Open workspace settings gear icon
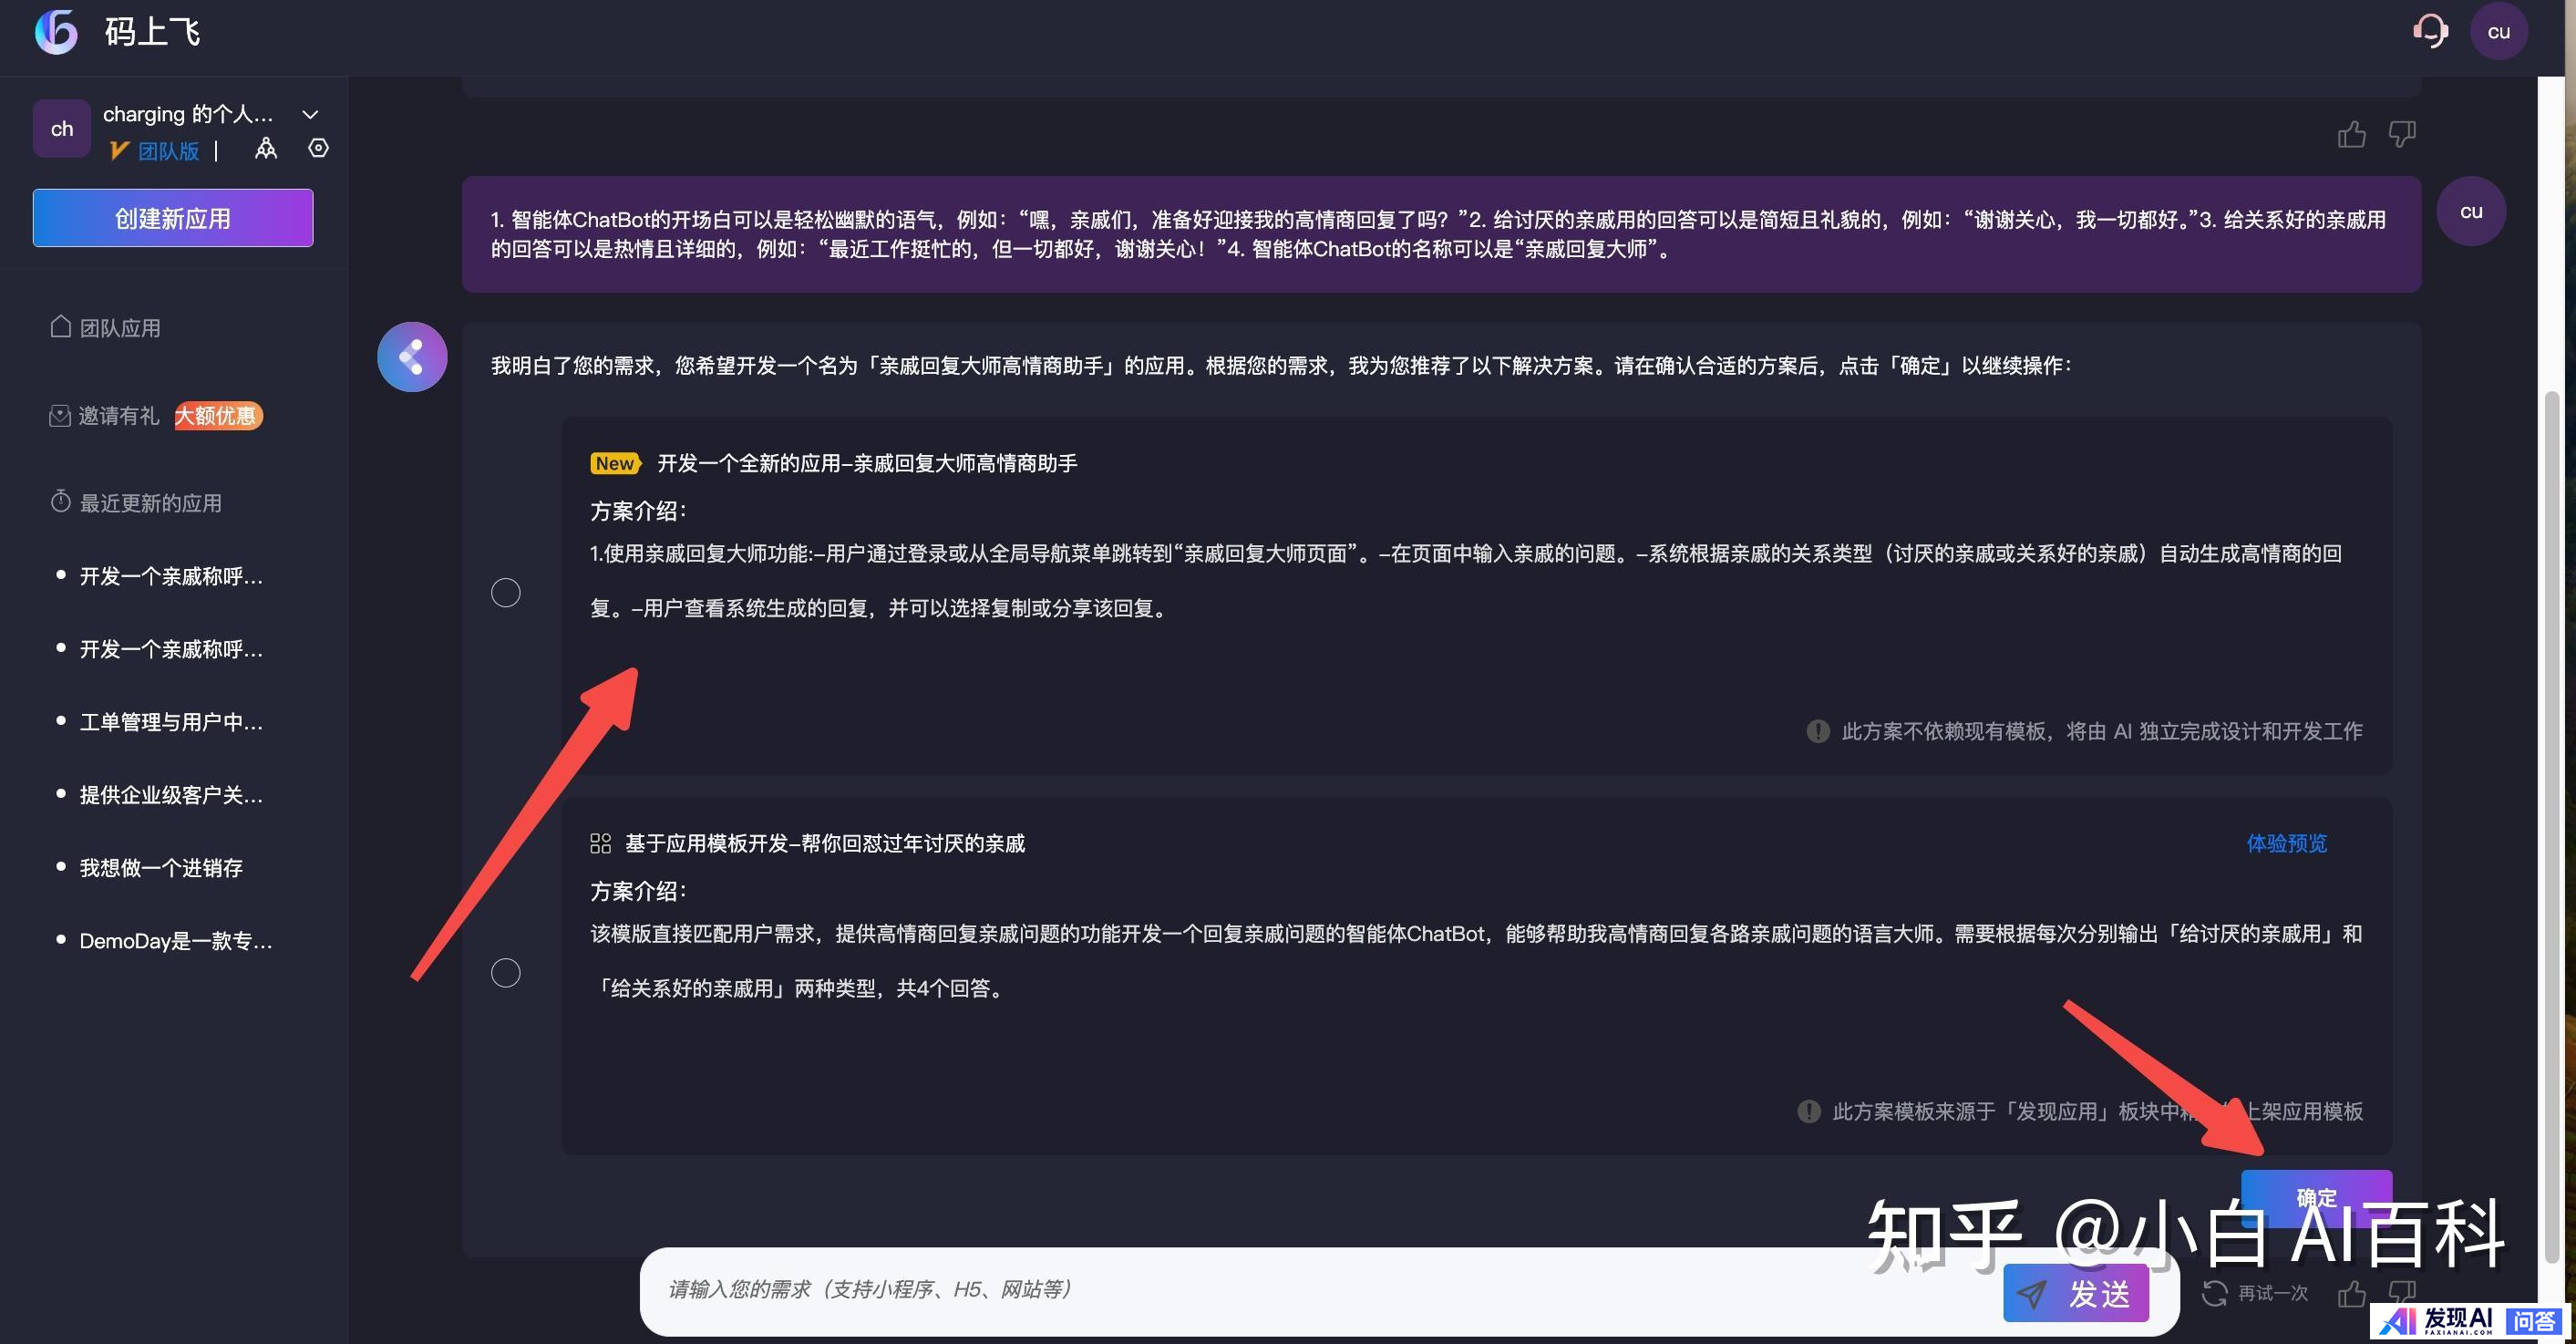The width and height of the screenshot is (2576, 1344). (318, 148)
